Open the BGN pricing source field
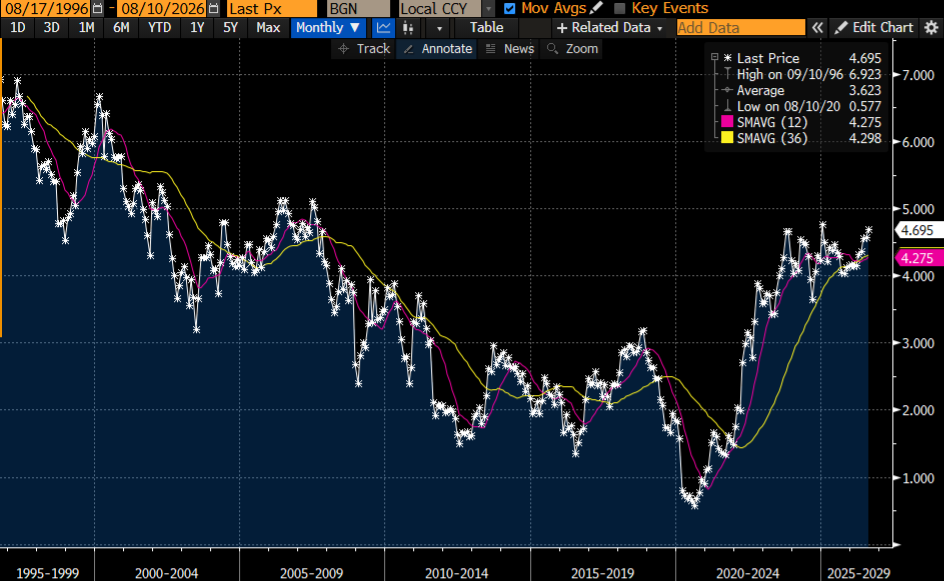The image size is (944, 581). 358,9
